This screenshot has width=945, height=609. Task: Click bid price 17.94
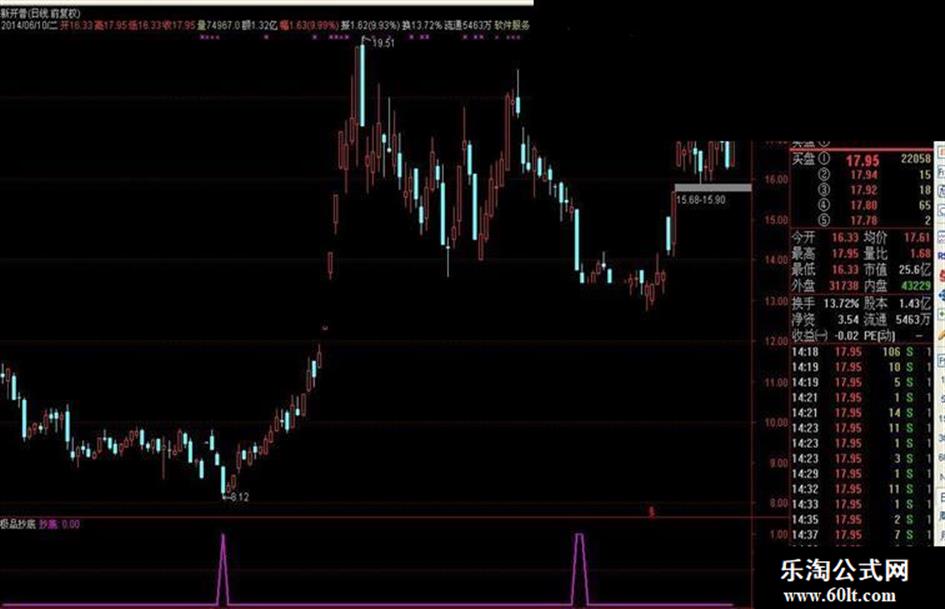click(864, 175)
